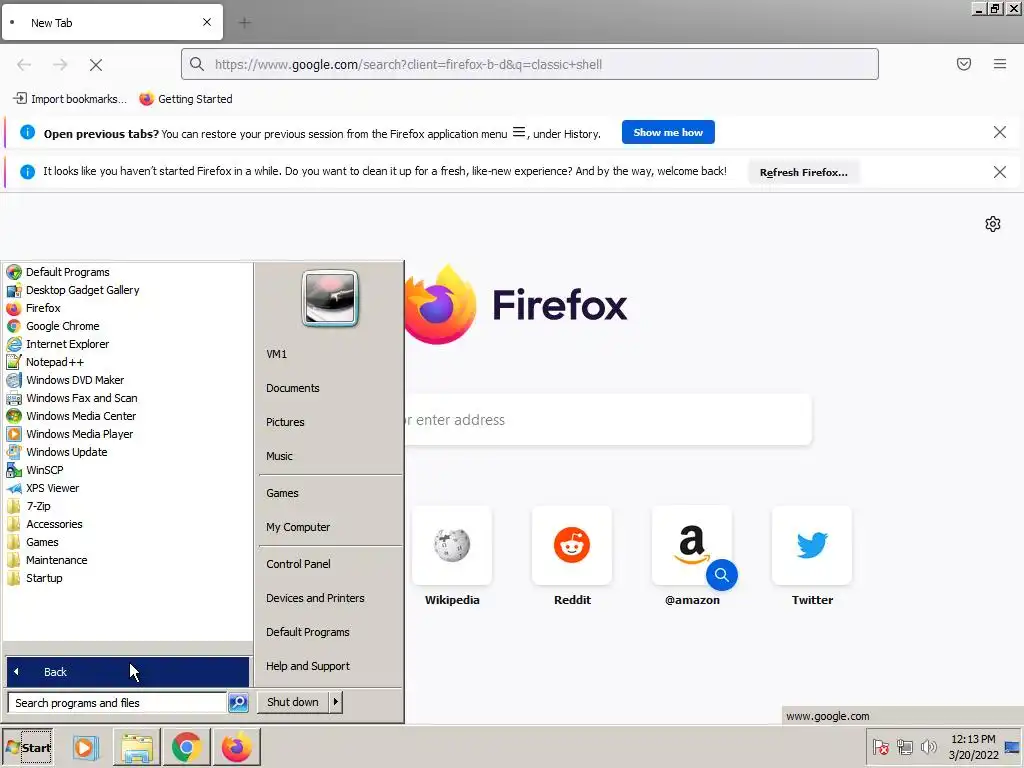Launch Windows Media Center
Viewport: 1024px width, 768px height.
(x=71, y=415)
